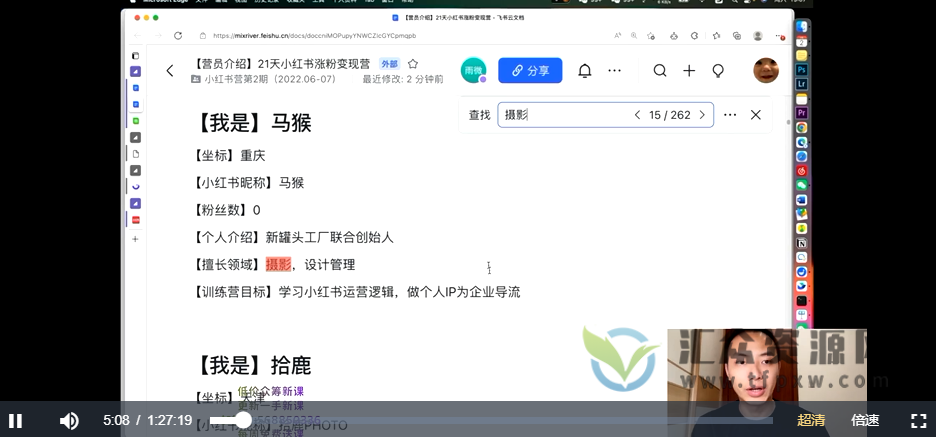
Task: Mute the video volume
Action: (x=69, y=420)
